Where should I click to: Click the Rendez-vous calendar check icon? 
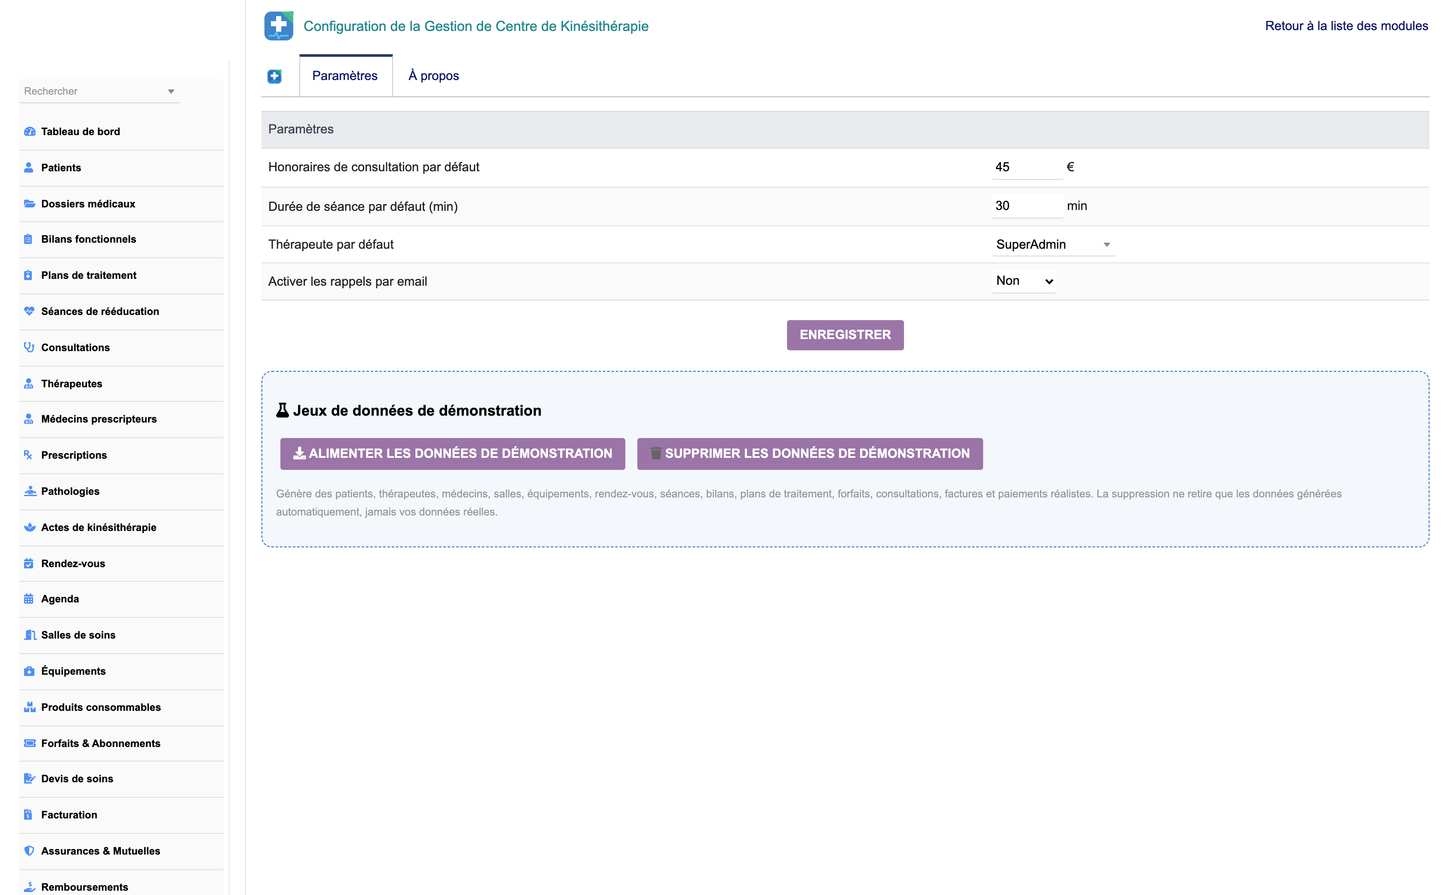click(29, 564)
